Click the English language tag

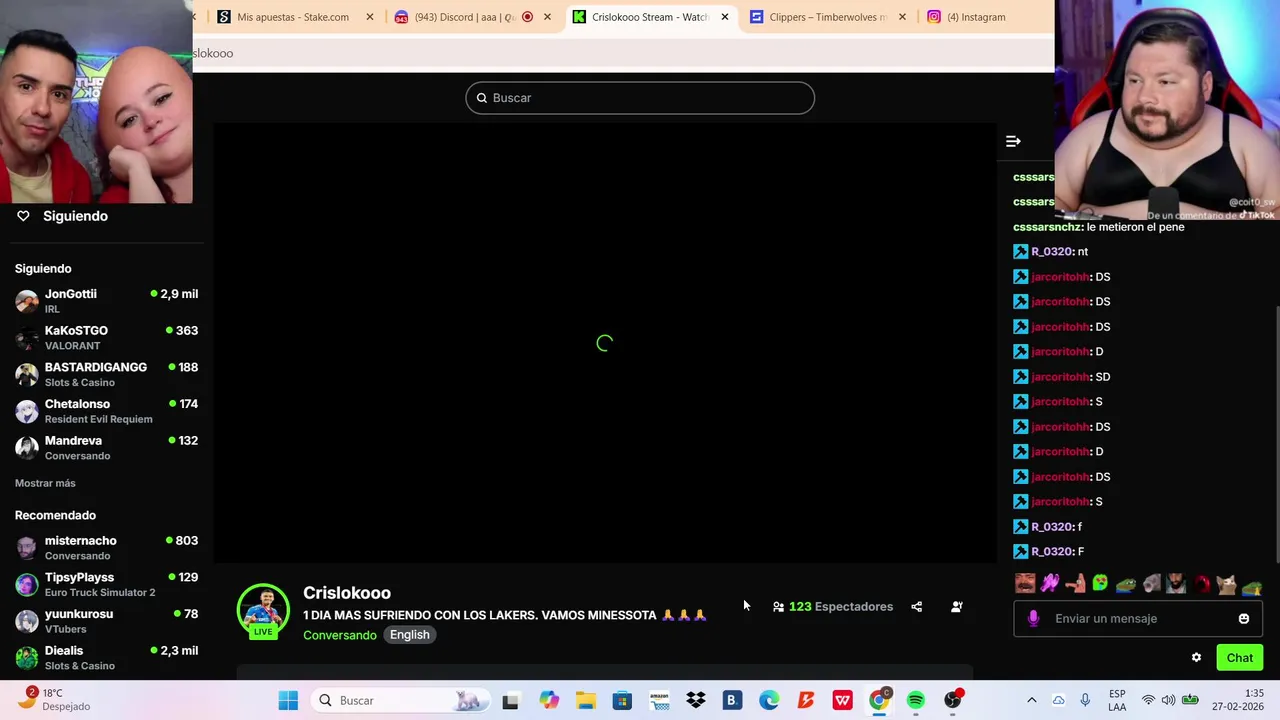pyautogui.click(x=410, y=635)
